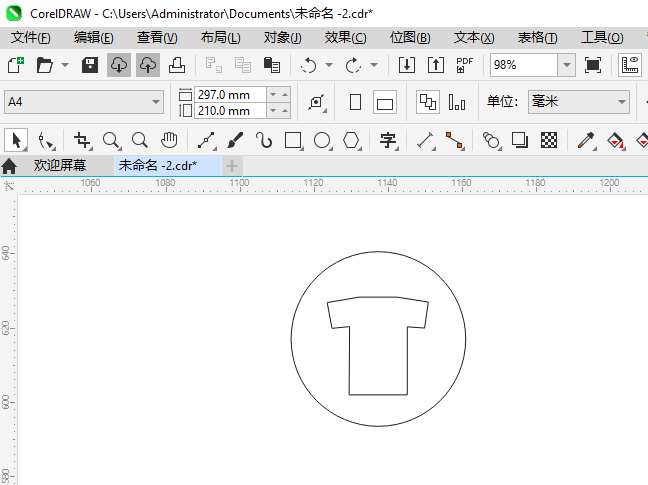Select the LiveSketch curve tool
This screenshot has width=648, height=485.
click(x=264, y=140)
